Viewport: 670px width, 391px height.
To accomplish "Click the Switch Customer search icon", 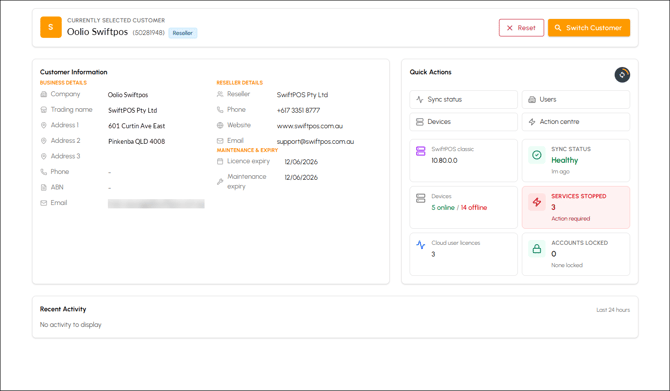I will (558, 28).
